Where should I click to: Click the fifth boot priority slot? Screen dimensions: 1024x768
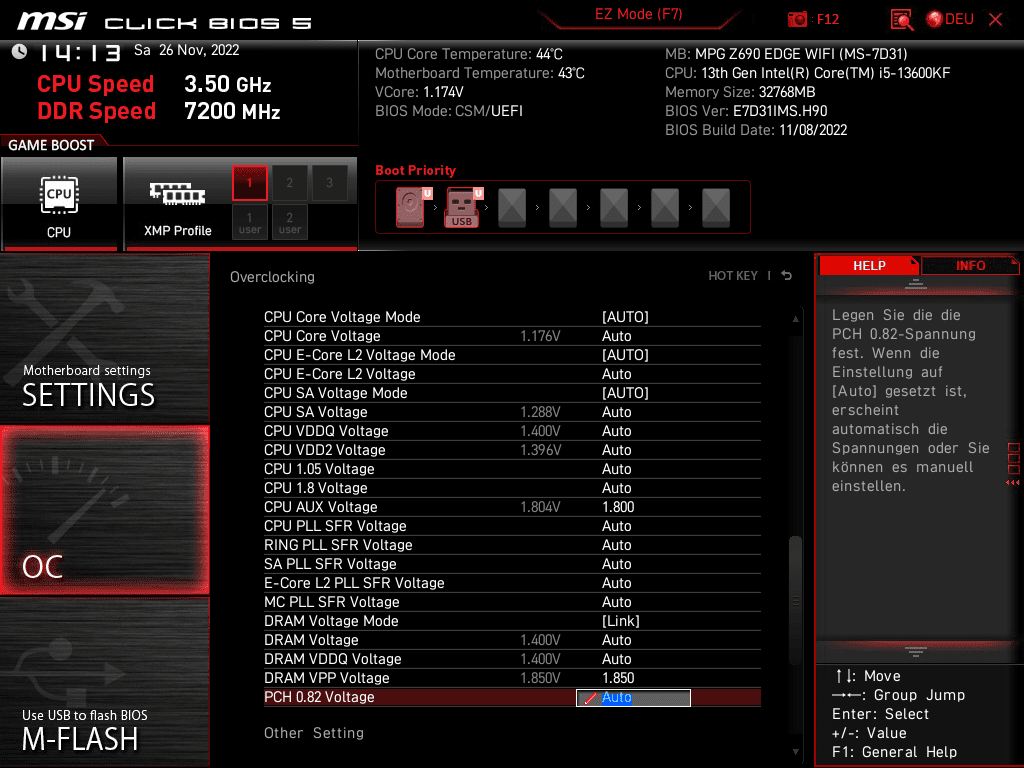click(x=614, y=207)
